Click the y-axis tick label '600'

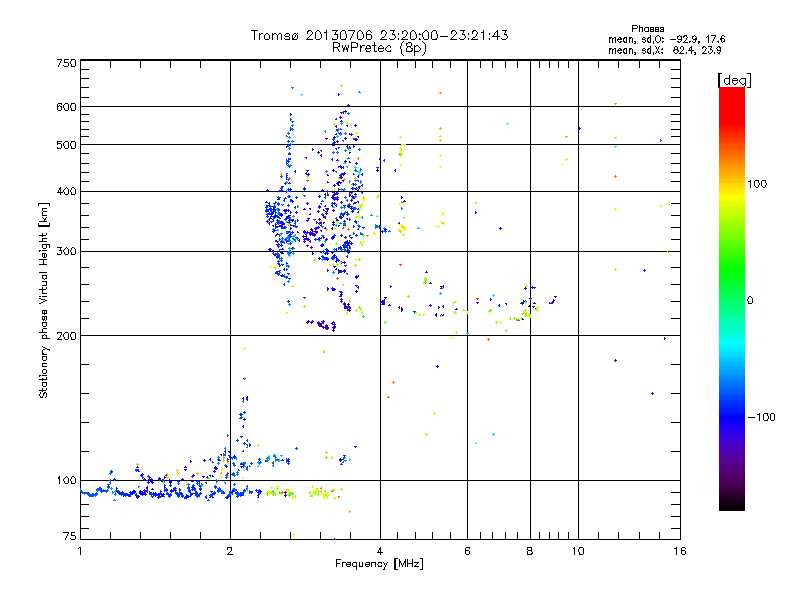66,107
